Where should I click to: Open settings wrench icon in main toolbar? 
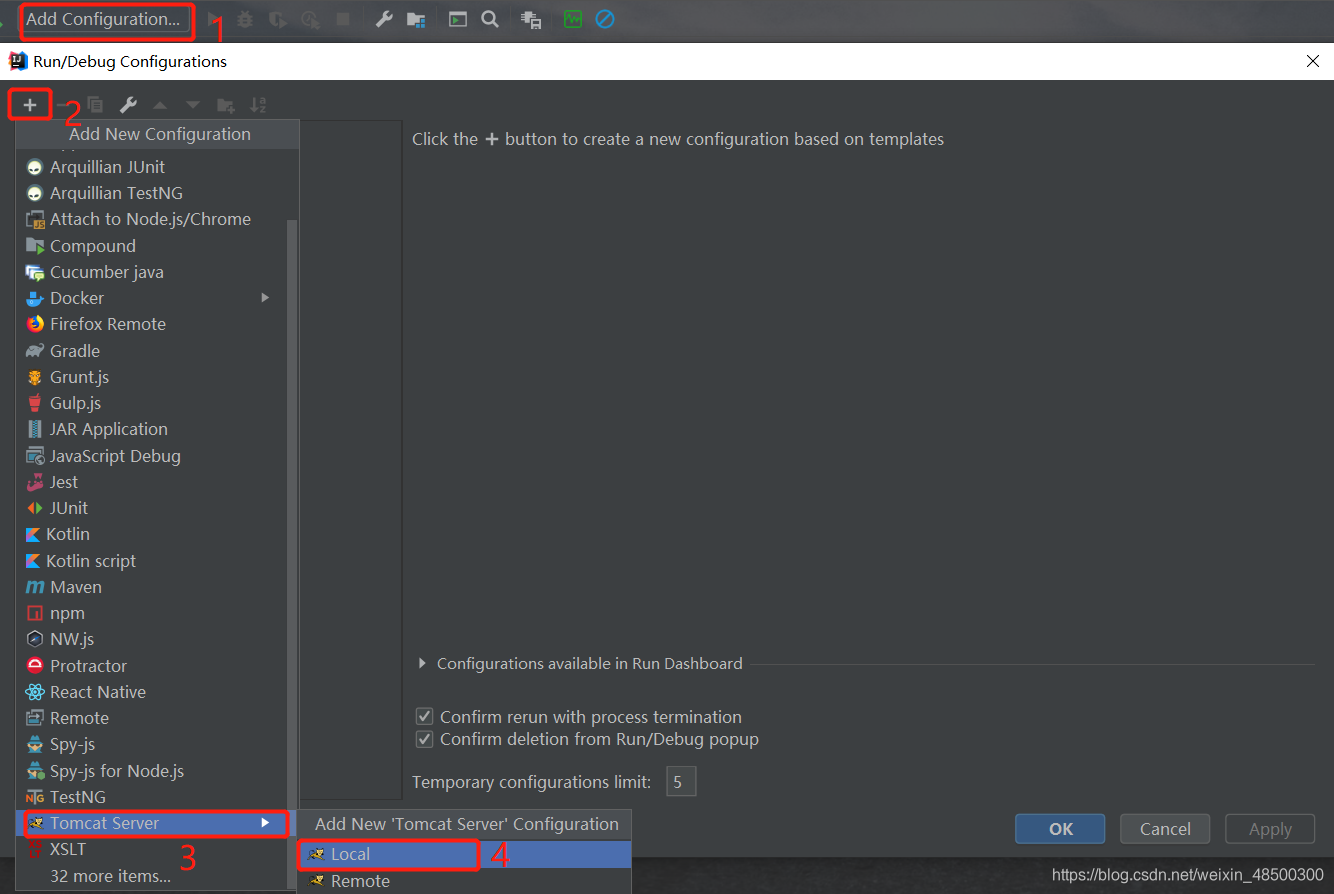click(x=383, y=19)
